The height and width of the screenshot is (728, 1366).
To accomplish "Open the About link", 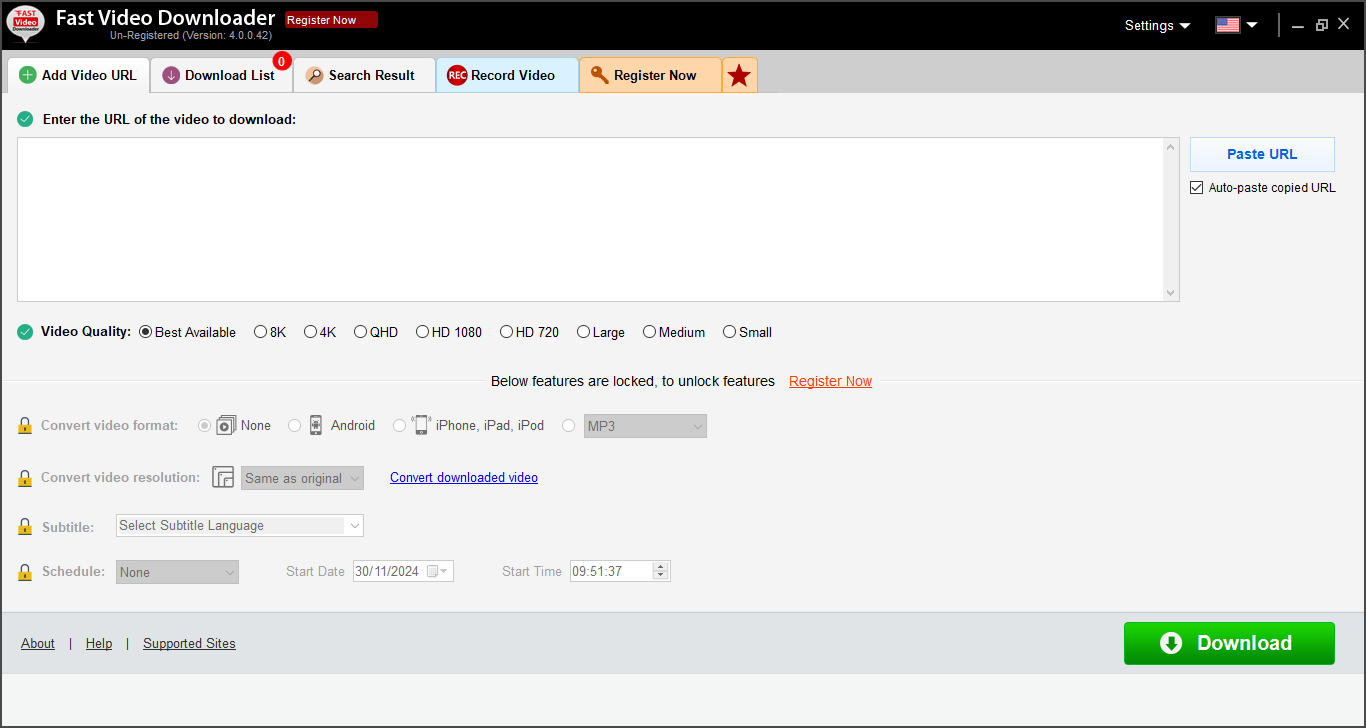I will (38, 643).
